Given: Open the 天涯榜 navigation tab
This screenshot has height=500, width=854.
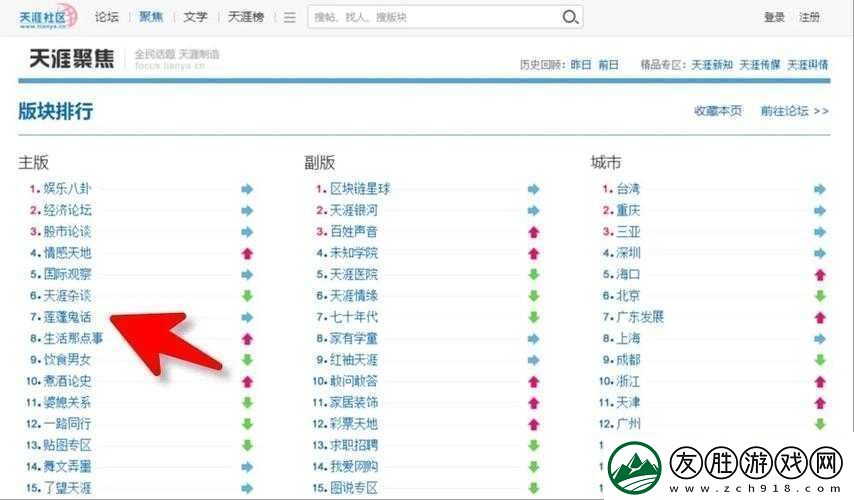Looking at the screenshot, I should tap(245, 17).
